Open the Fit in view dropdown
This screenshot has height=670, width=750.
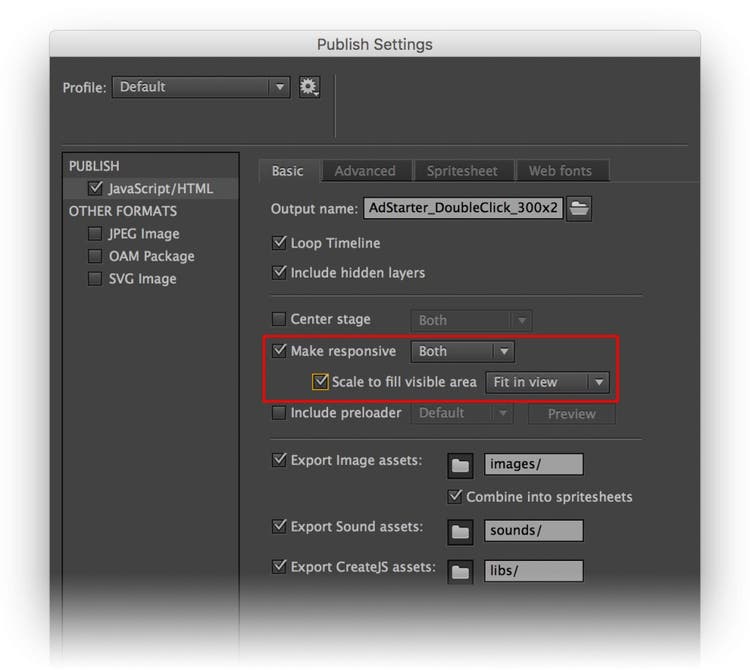[x=547, y=383]
